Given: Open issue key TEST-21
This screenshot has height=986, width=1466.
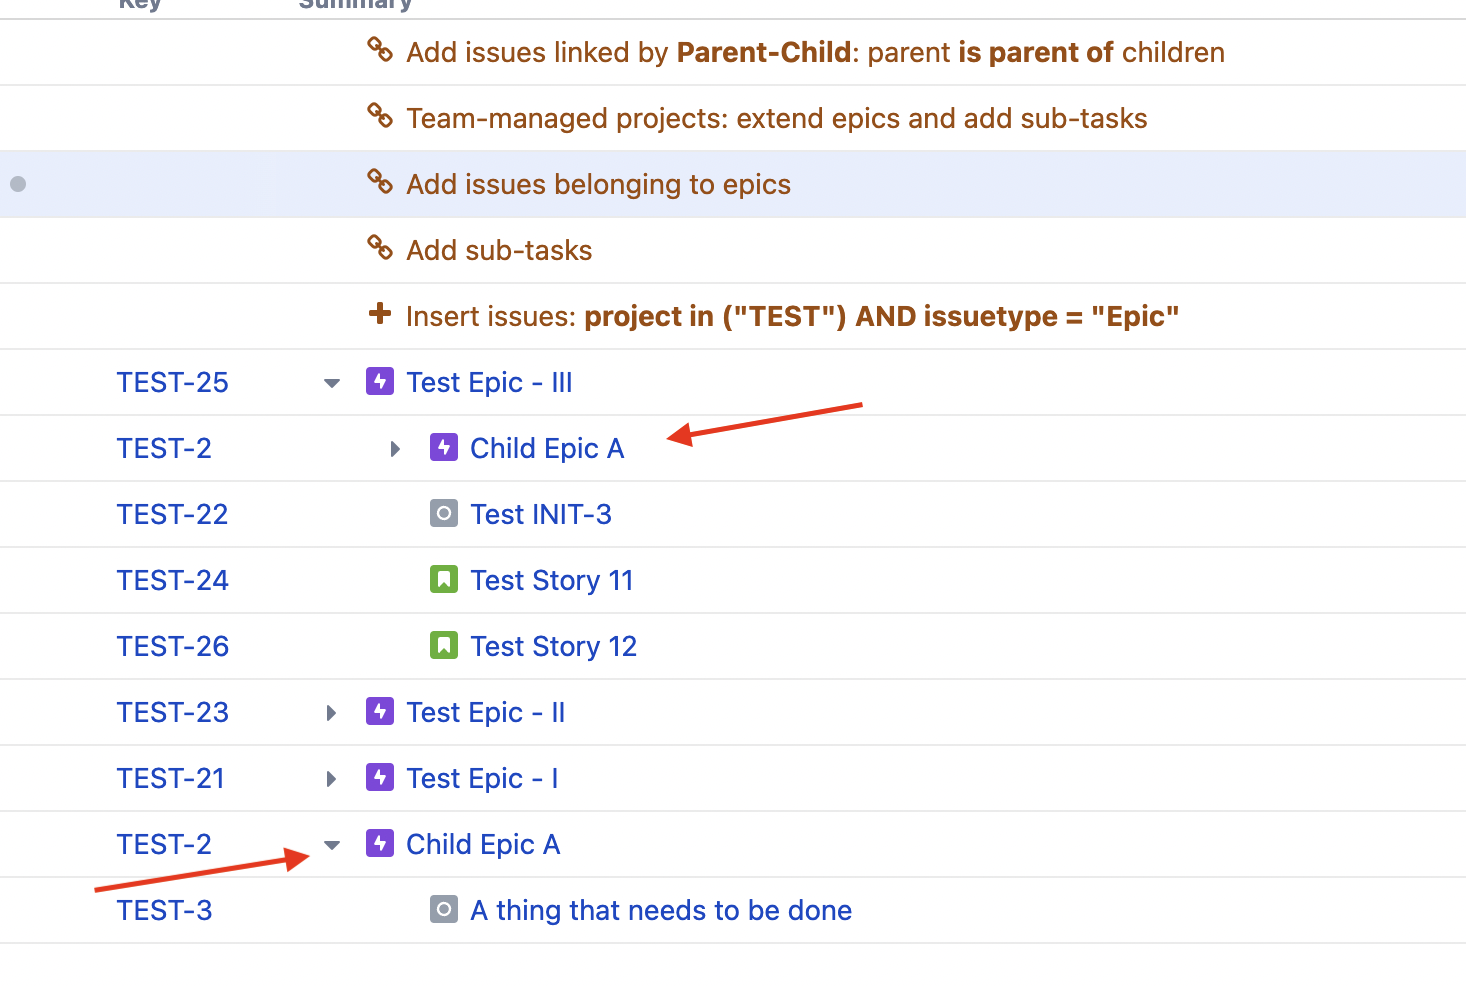Looking at the screenshot, I should click(x=171, y=778).
